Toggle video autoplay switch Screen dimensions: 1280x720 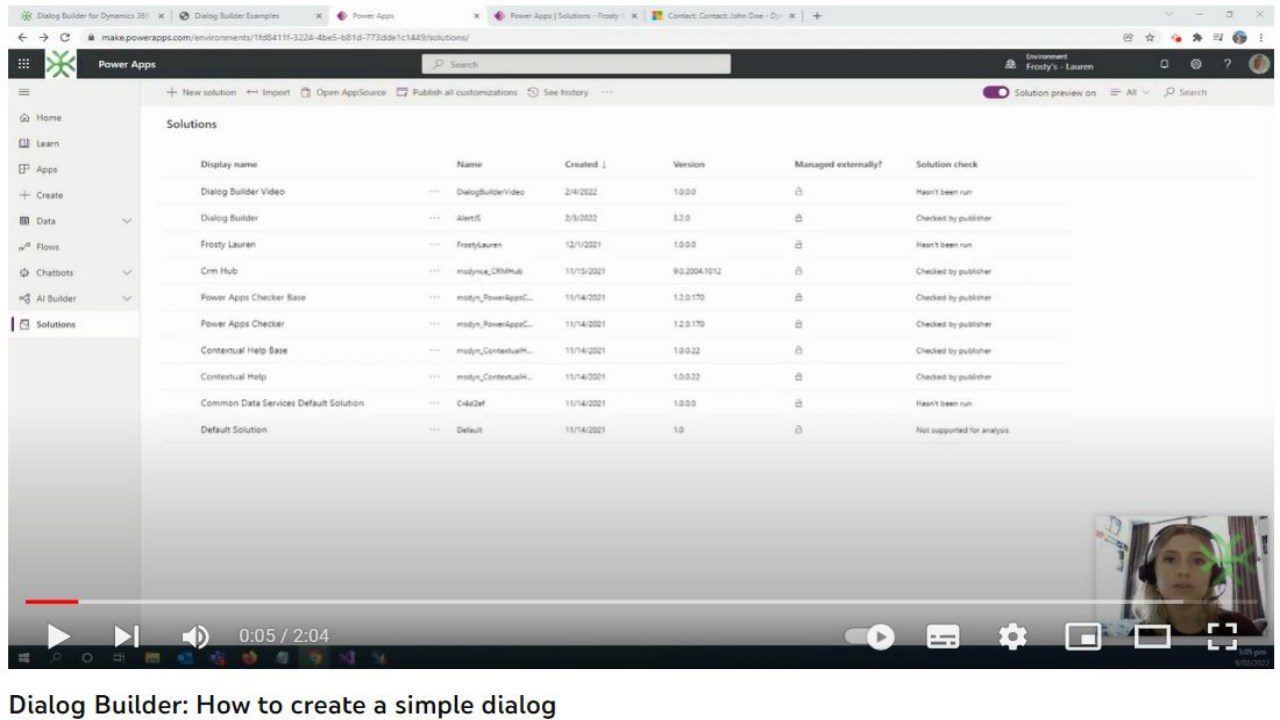[869, 636]
